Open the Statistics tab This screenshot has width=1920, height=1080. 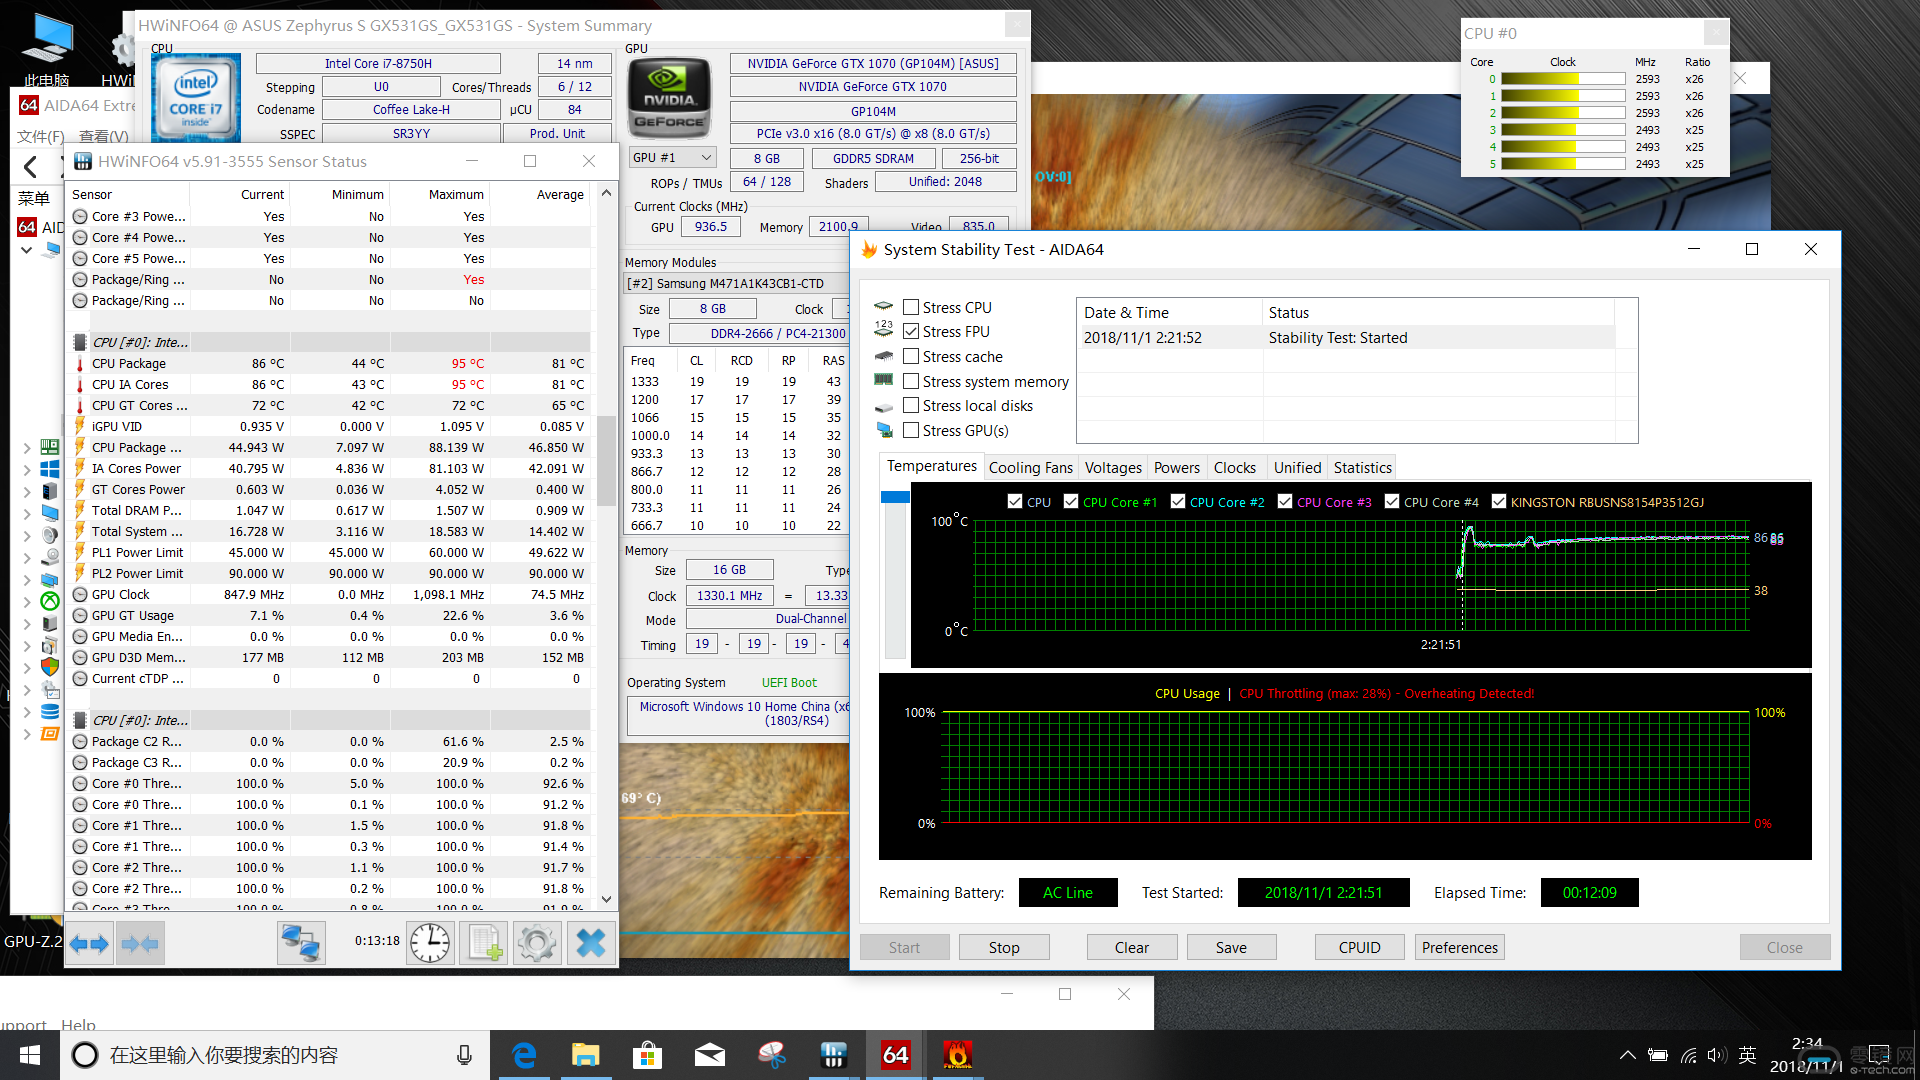pyautogui.click(x=1362, y=467)
